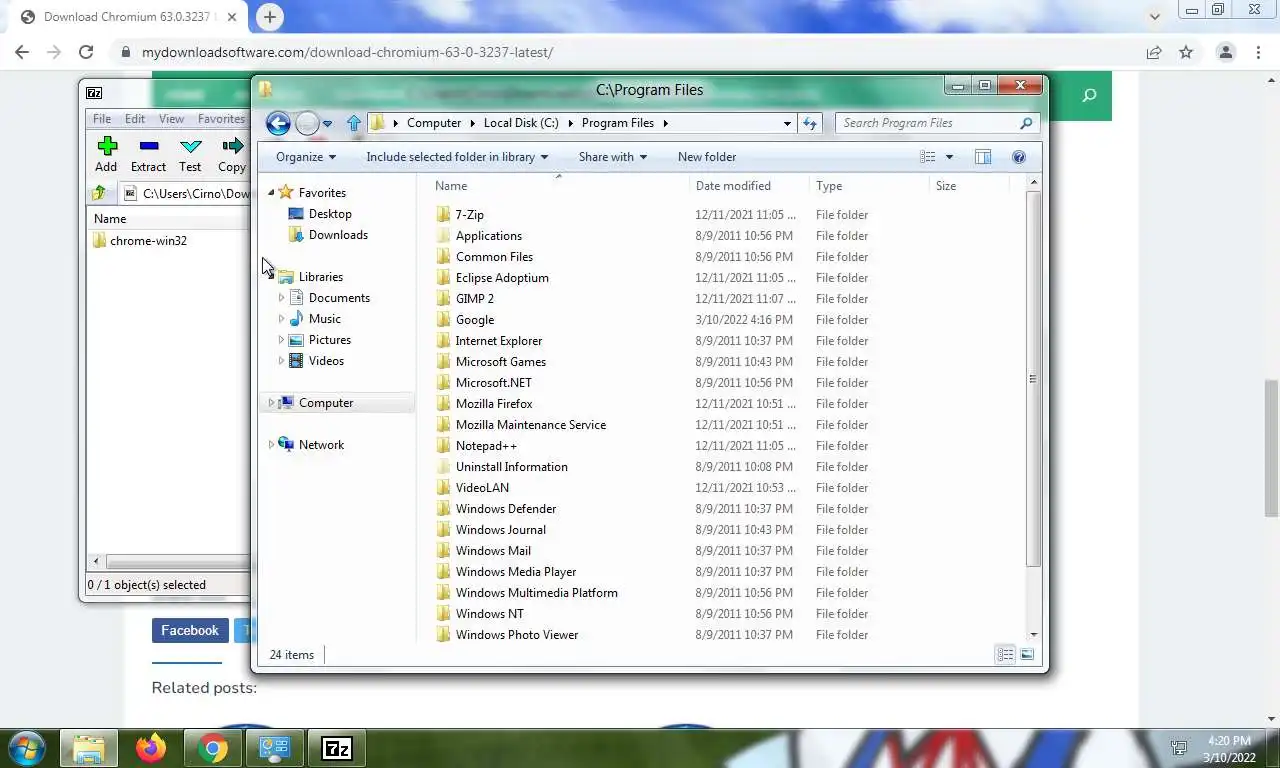Screen dimensions: 1280x768
Task: Click the Extract button in 7-Zip window
Action: coord(148,155)
